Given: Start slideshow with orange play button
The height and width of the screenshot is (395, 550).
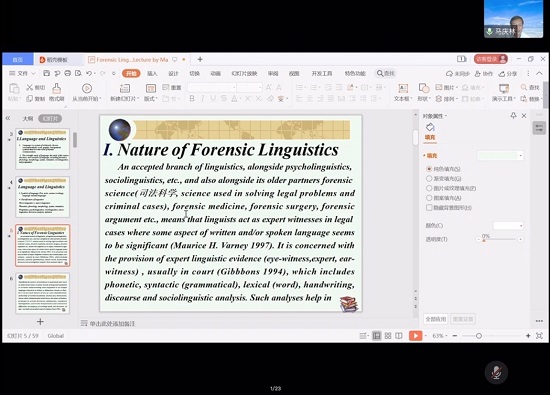Looking at the screenshot, I should tap(415, 336).
